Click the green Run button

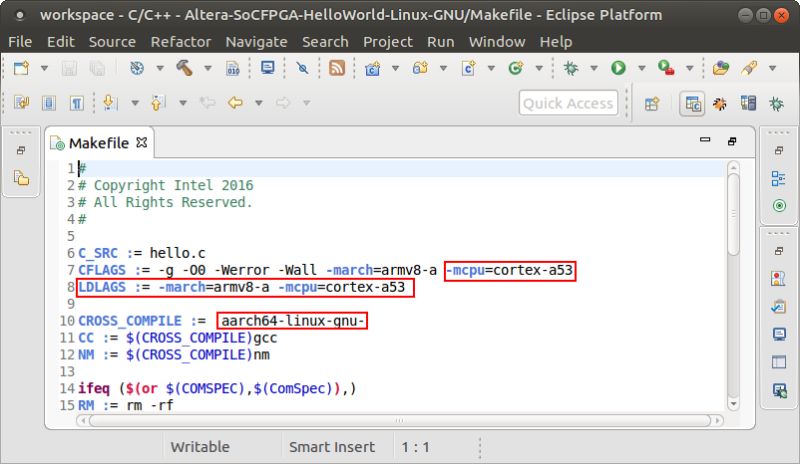coord(618,68)
